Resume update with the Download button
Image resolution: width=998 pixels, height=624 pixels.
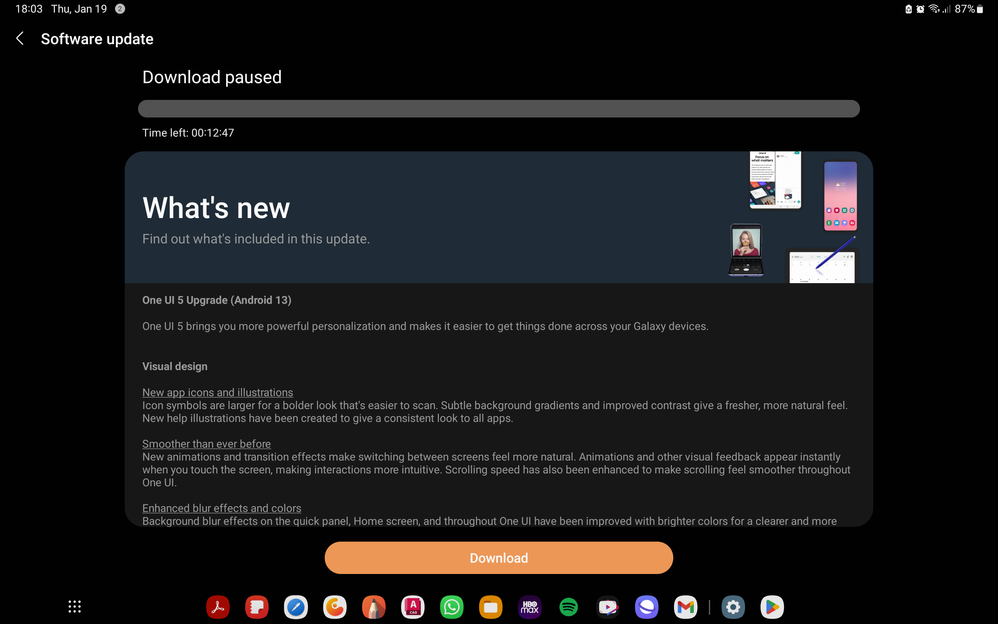(x=498, y=558)
